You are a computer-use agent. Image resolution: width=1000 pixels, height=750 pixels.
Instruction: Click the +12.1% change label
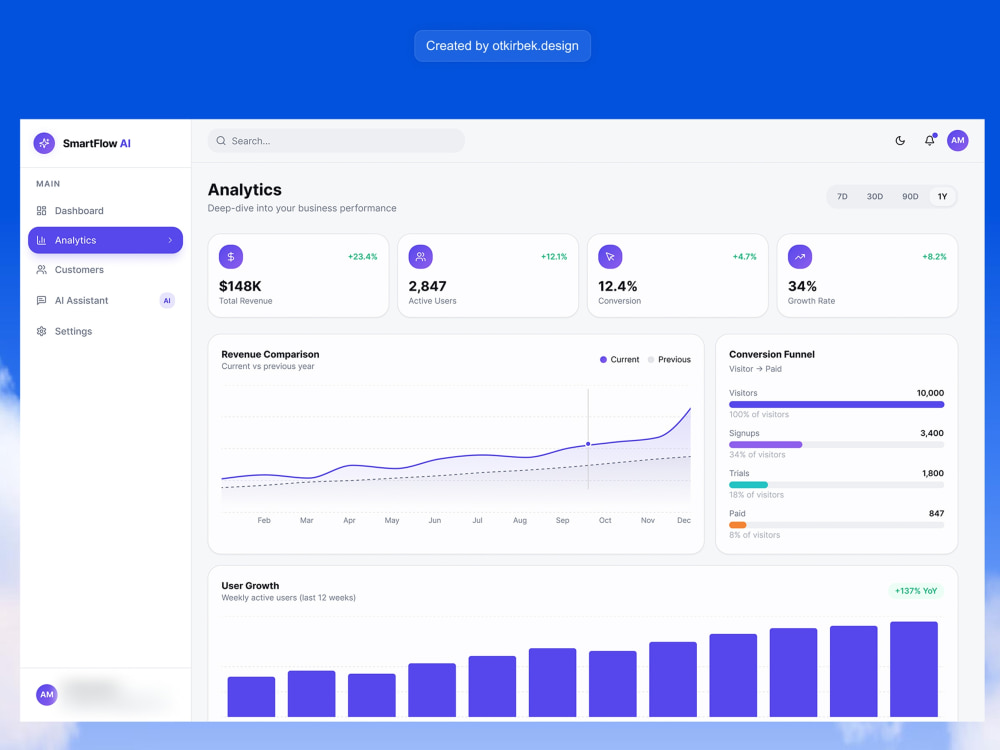click(554, 256)
